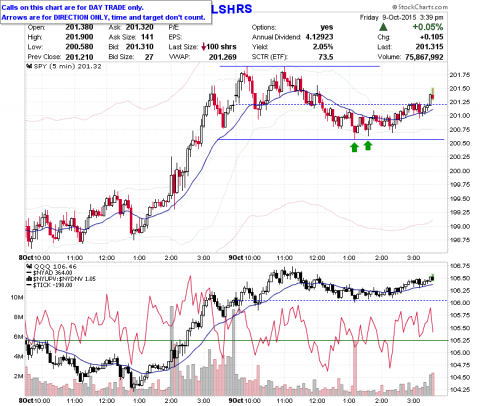This screenshot has height=406, width=480.
Task: Click the red down arrow beside Last Size
Action: coord(203,47)
